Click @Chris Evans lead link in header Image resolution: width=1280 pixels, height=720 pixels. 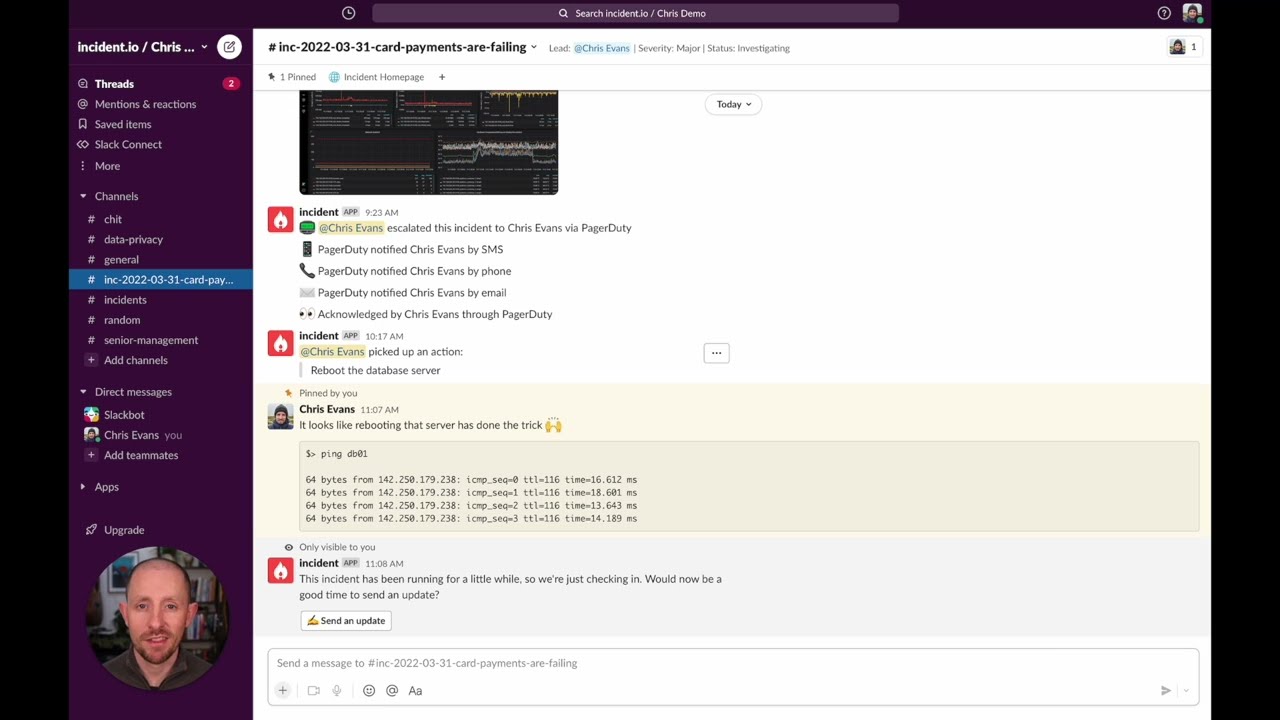pyautogui.click(x=601, y=48)
